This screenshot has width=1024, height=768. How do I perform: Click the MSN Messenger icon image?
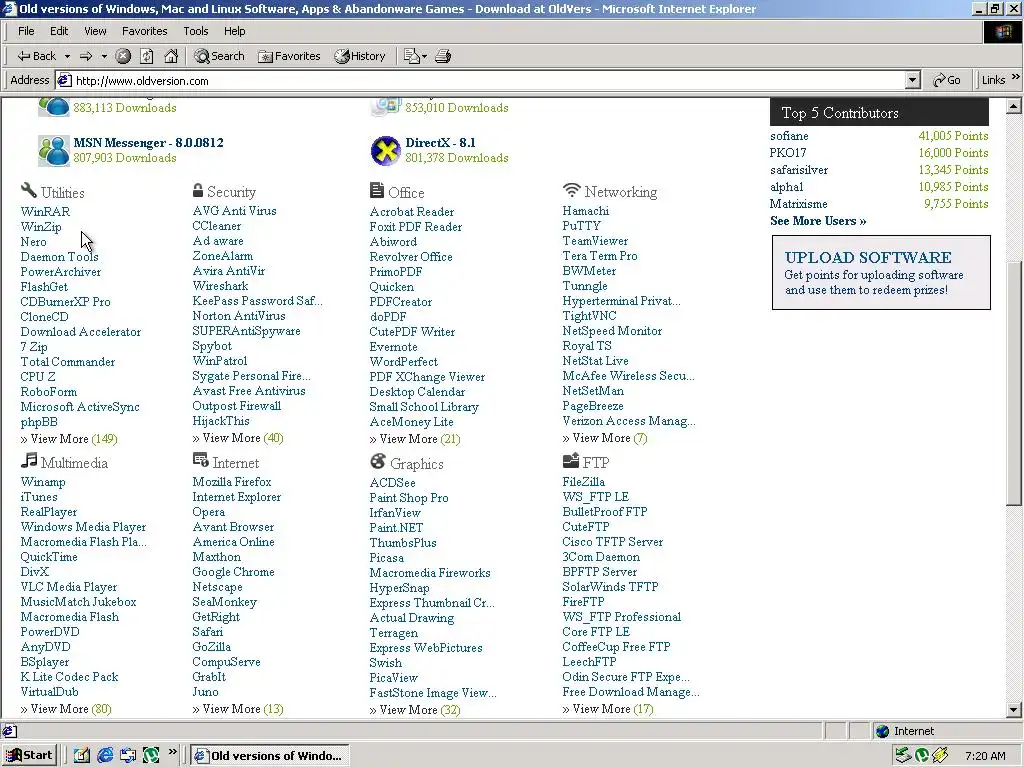54,151
